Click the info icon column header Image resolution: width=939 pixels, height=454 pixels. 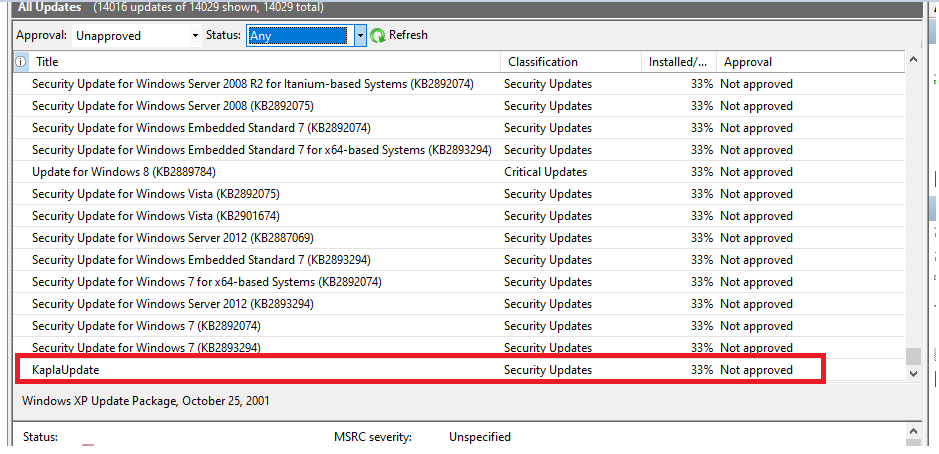[x=22, y=62]
